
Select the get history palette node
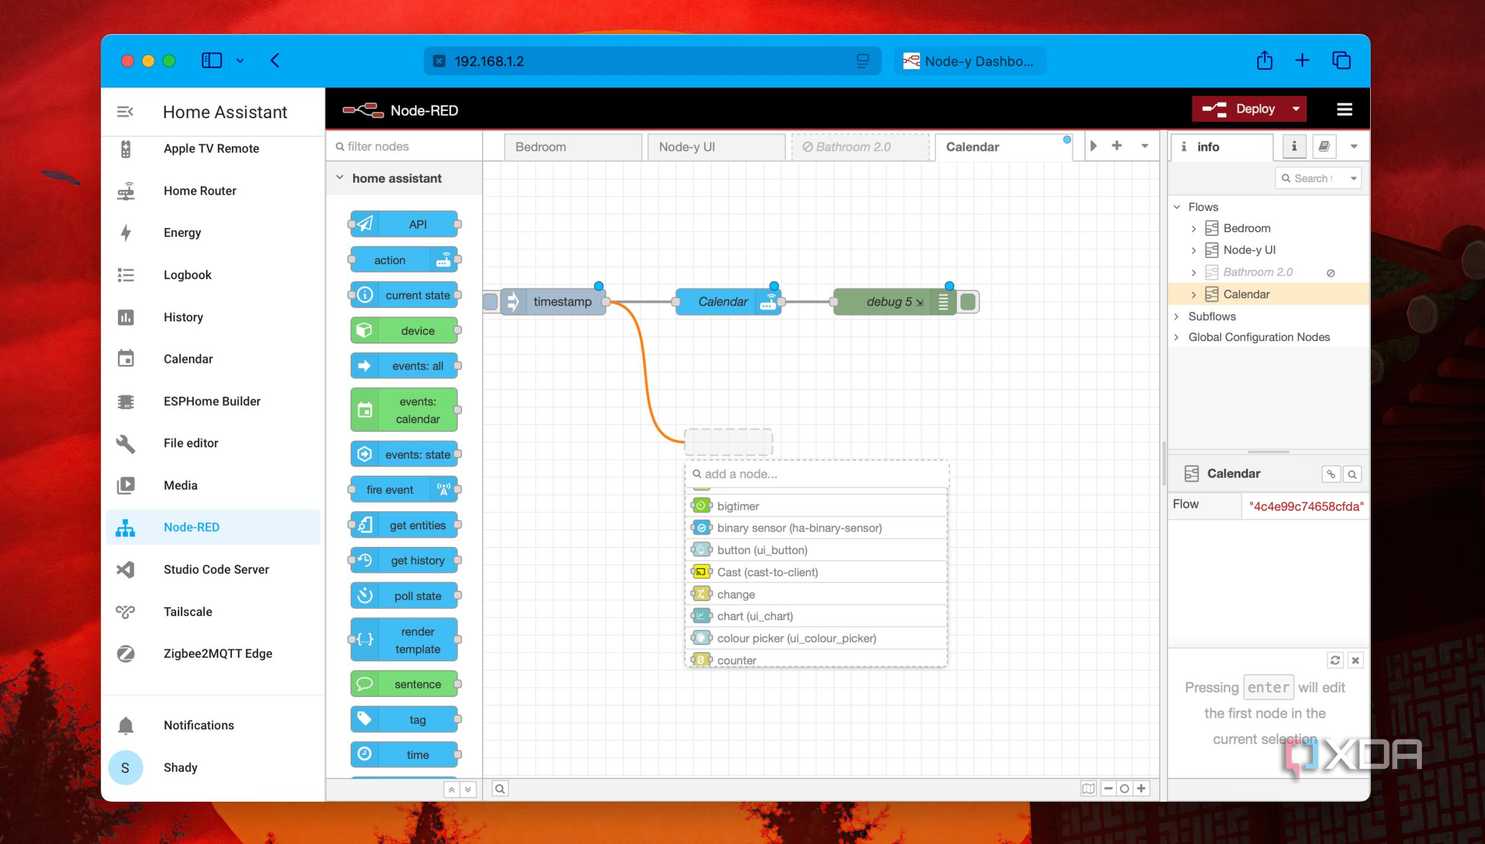coord(404,560)
